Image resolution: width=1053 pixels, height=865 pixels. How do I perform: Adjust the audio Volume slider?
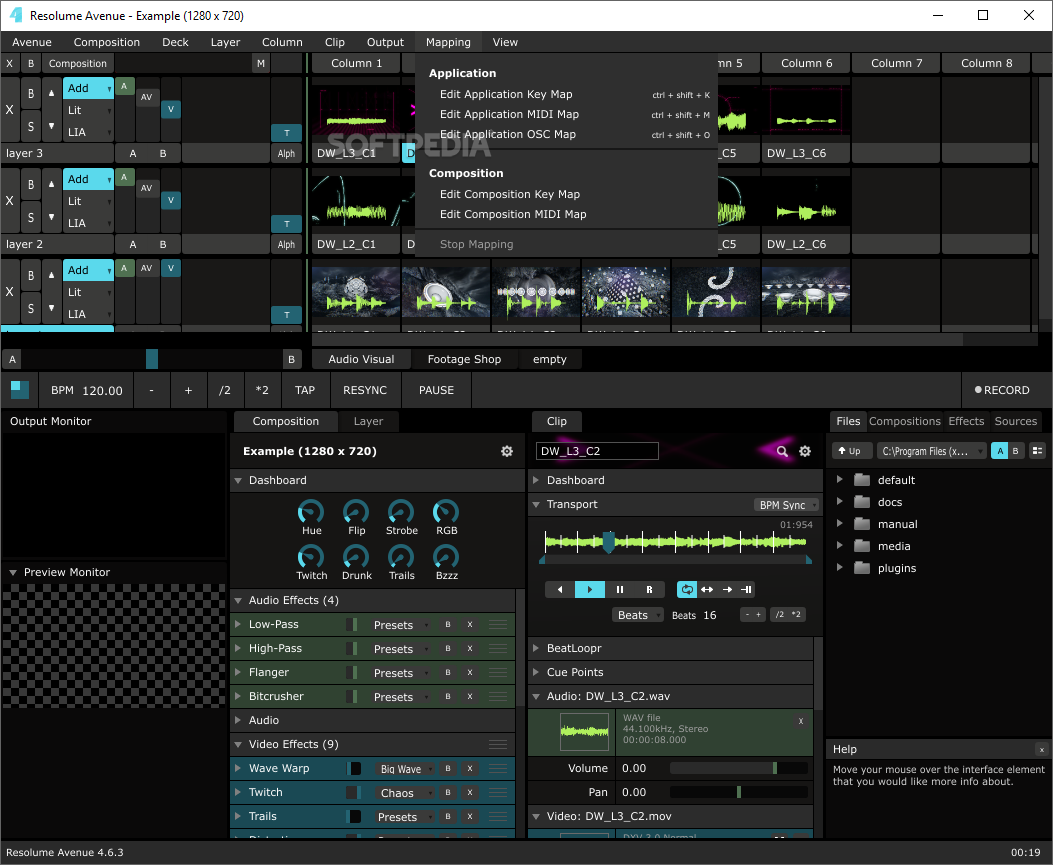pyautogui.click(x=739, y=768)
